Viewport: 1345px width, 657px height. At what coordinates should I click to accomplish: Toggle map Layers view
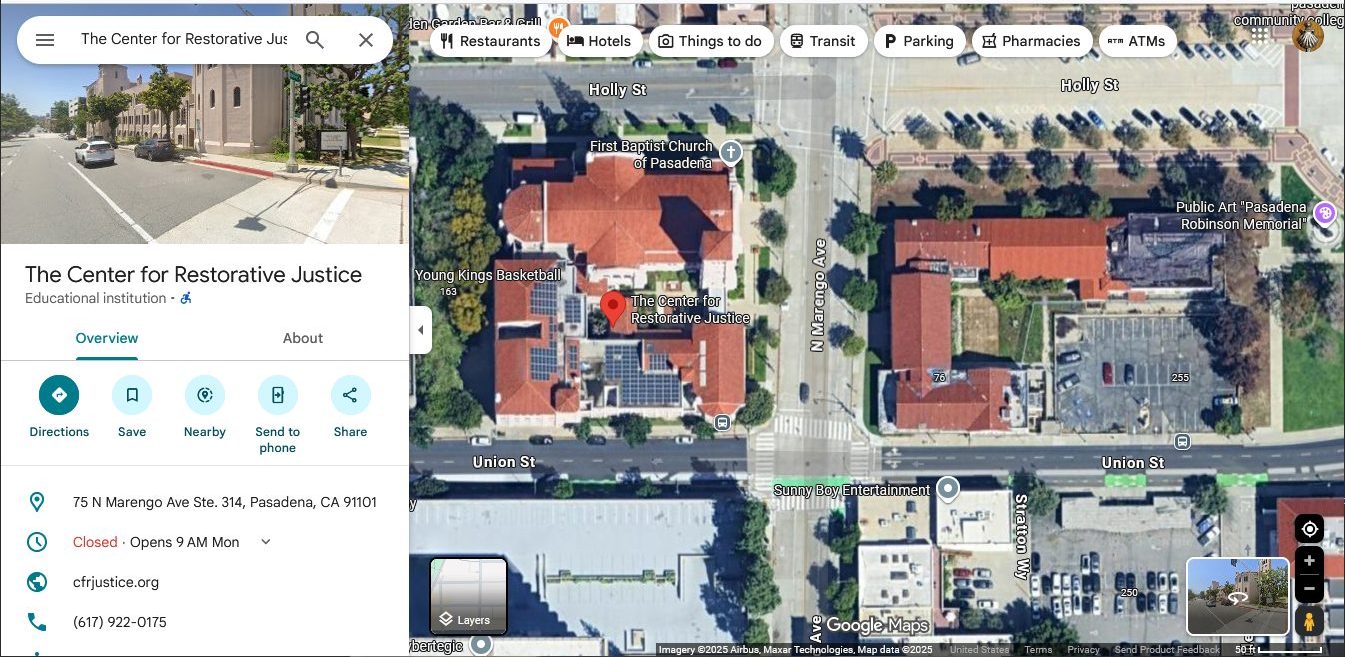(468, 596)
